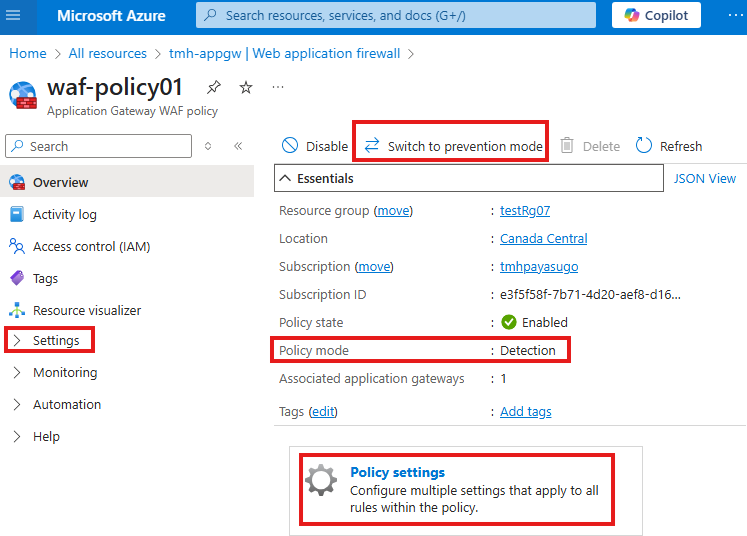Viewport: 747px width, 536px height.
Task: Click the purple Tags icon
Action: click(x=17, y=278)
